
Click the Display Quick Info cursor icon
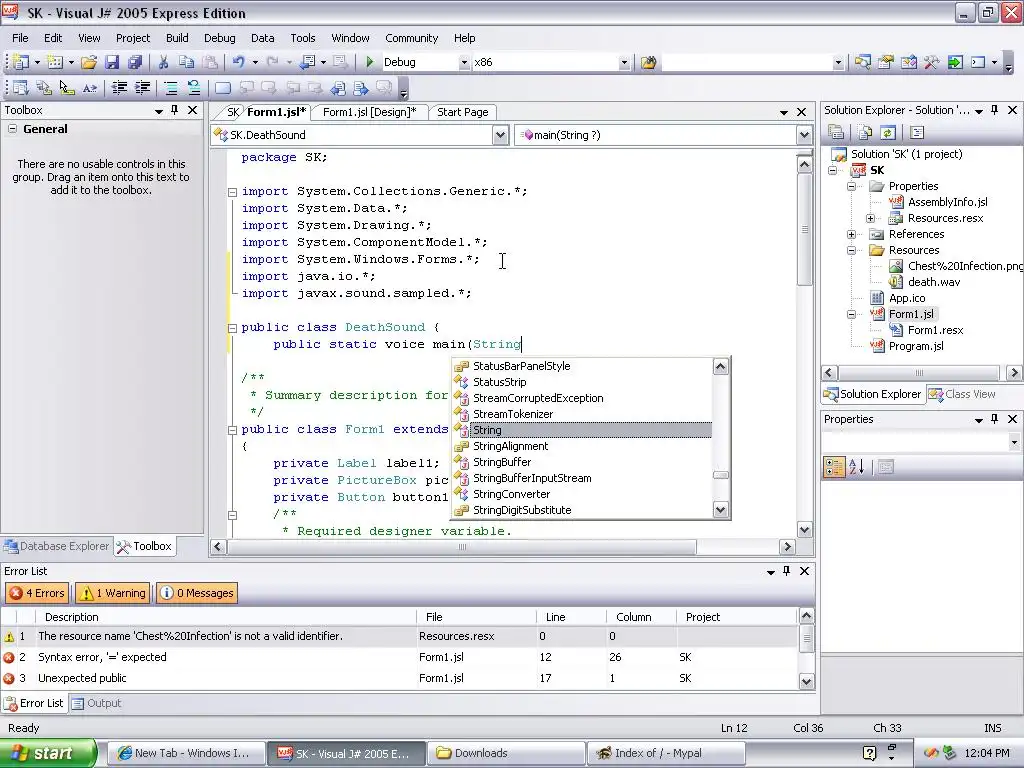pos(66,88)
